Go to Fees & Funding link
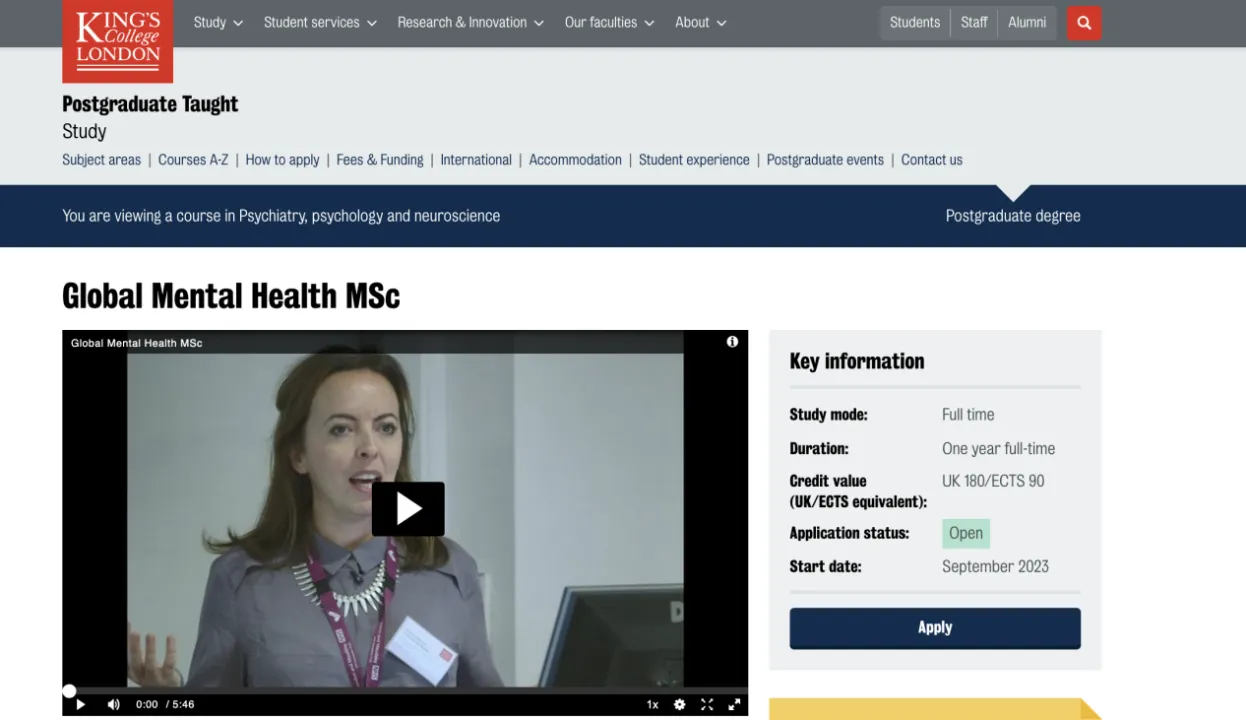 (380, 160)
